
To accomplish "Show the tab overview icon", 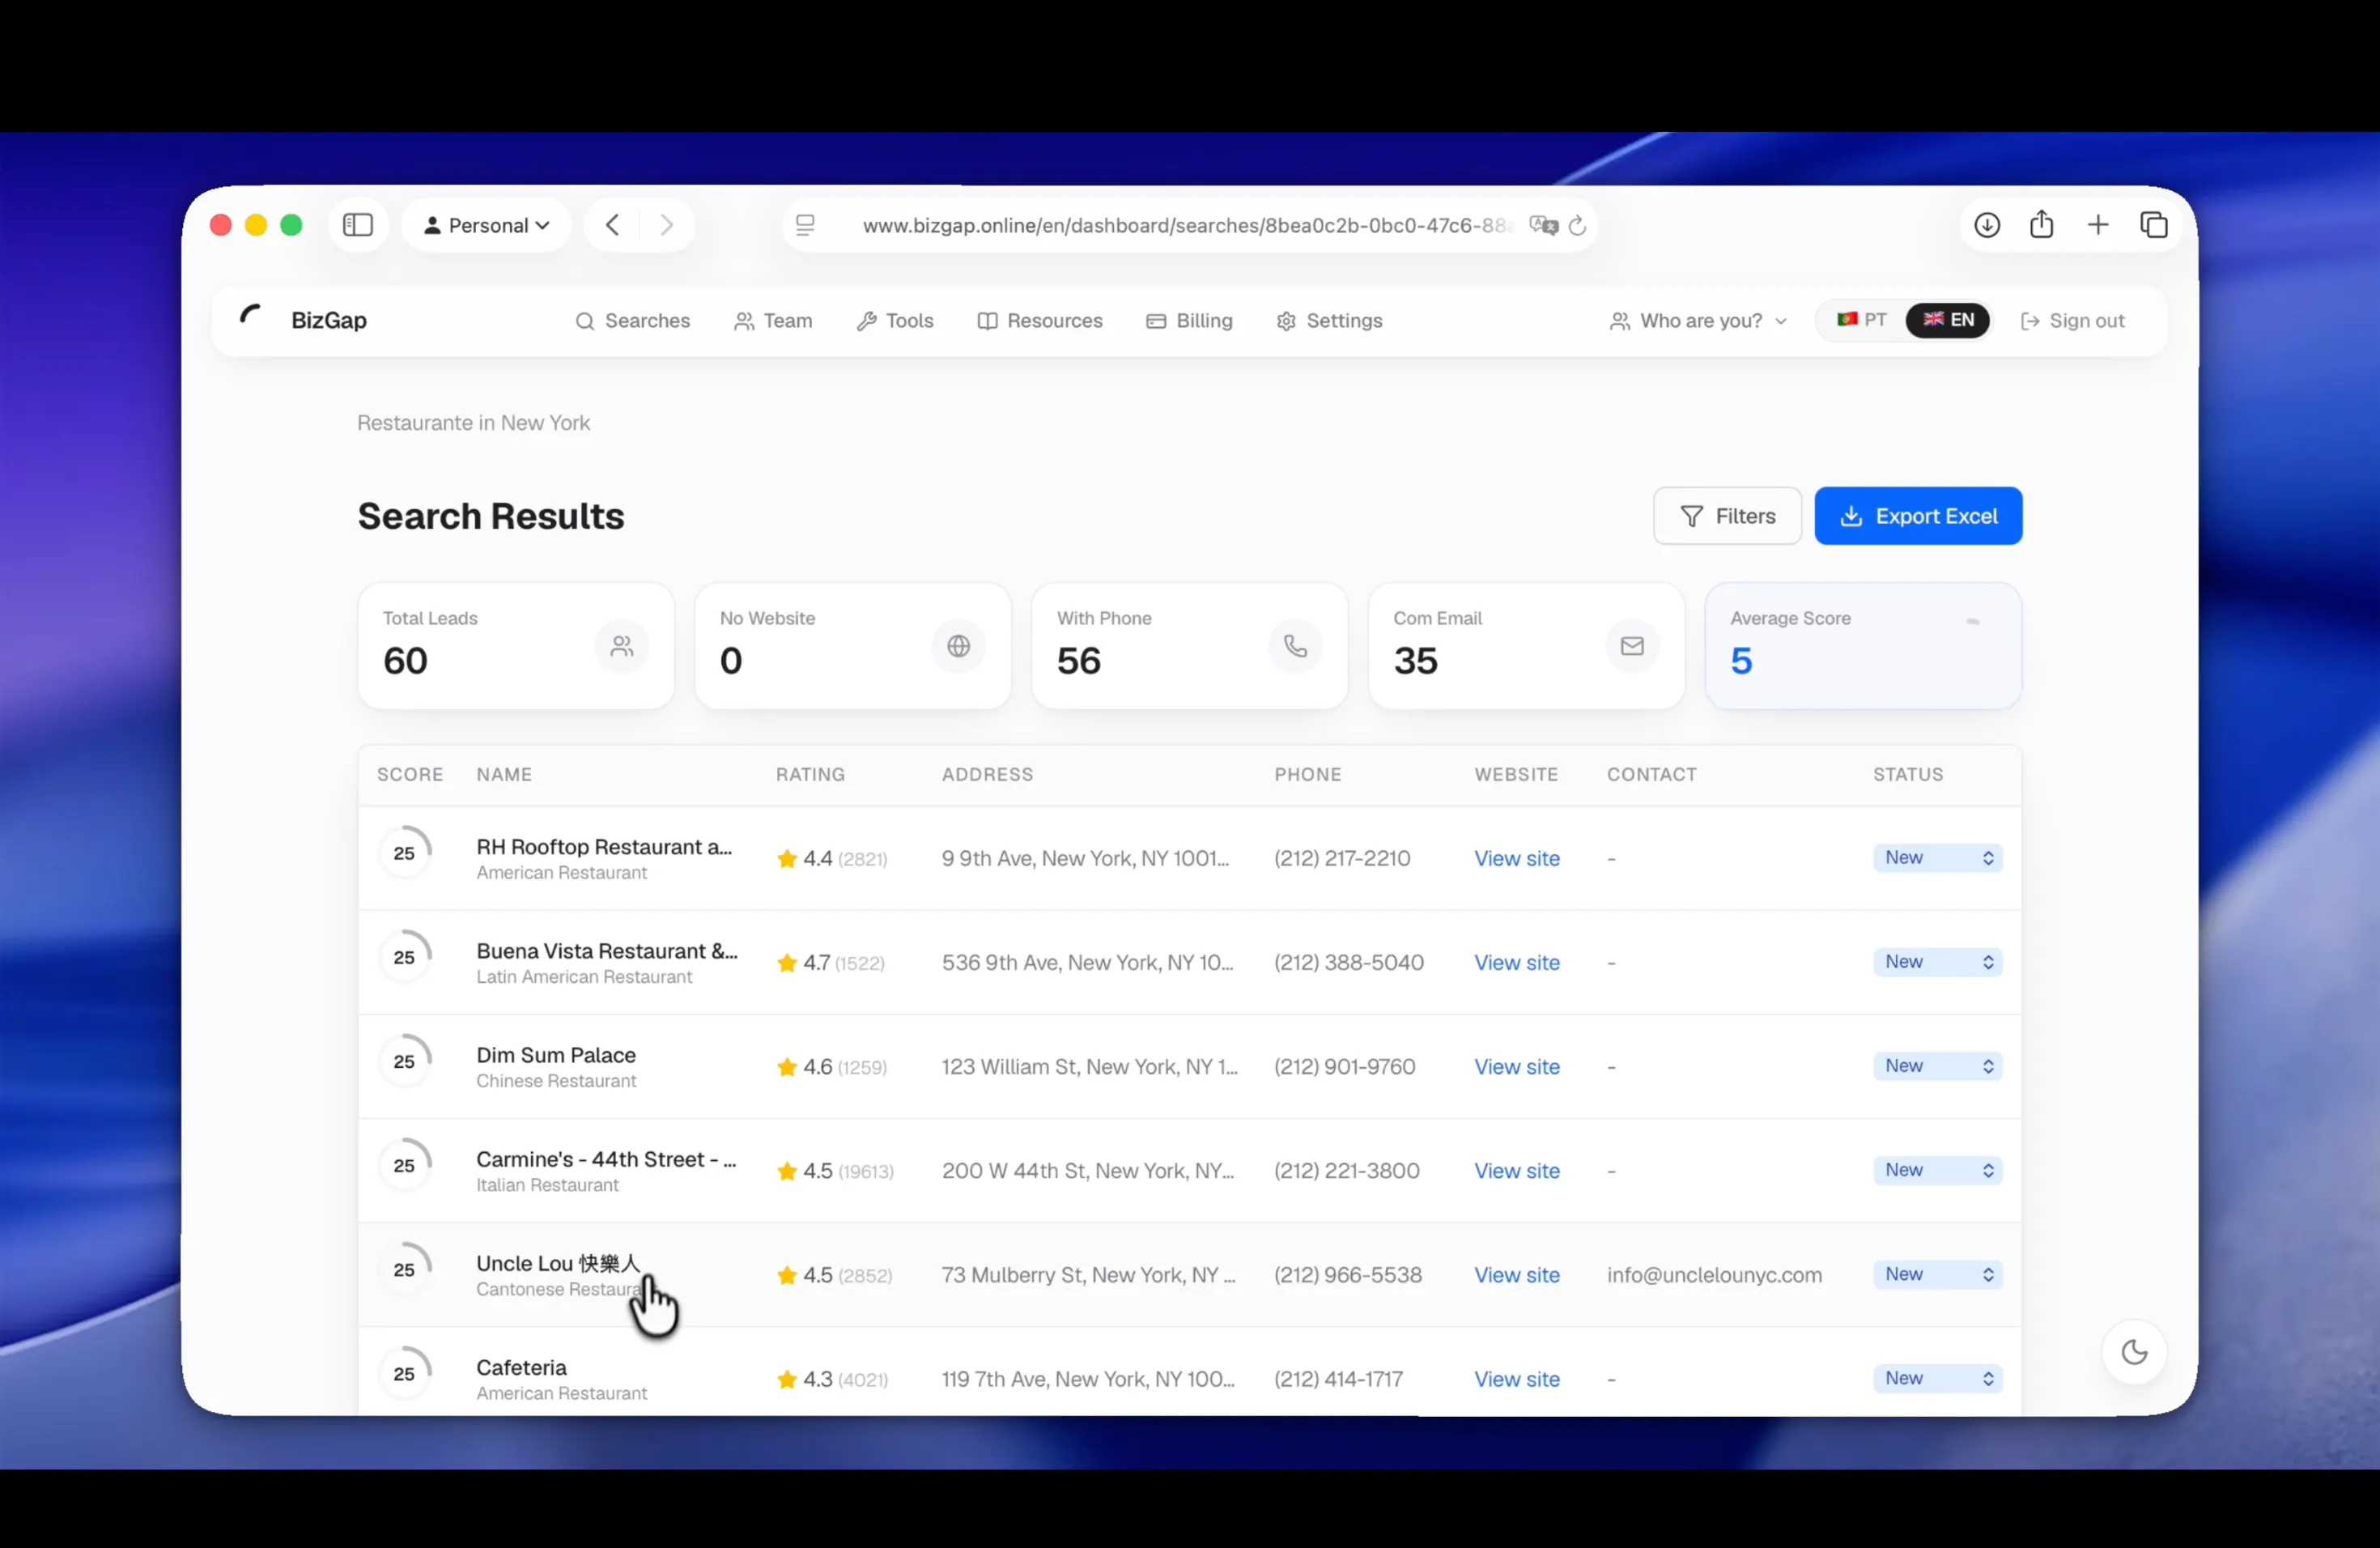I will (x=2154, y=225).
